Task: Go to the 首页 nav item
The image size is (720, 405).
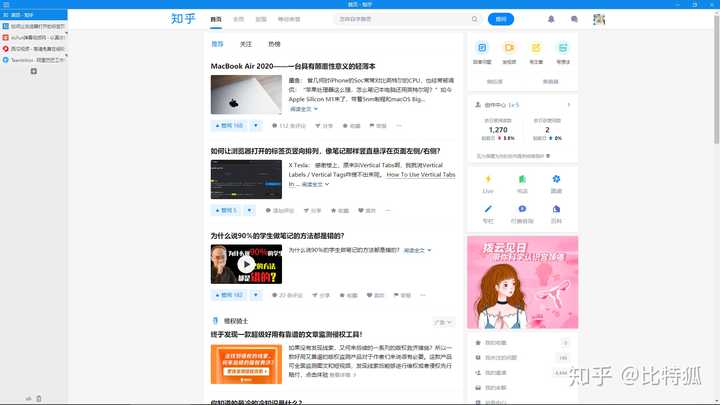Action: (216, 19)
